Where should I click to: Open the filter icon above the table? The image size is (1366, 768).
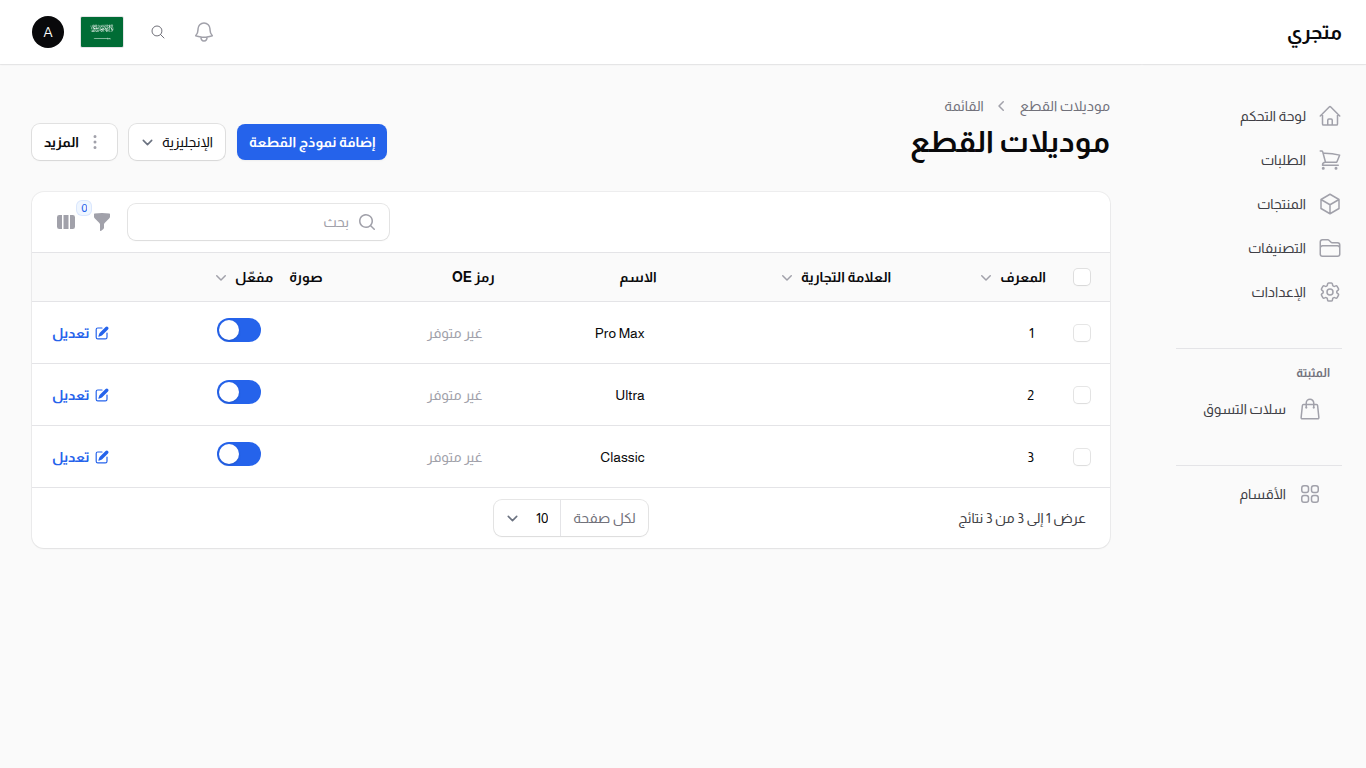tap(100, 222)
